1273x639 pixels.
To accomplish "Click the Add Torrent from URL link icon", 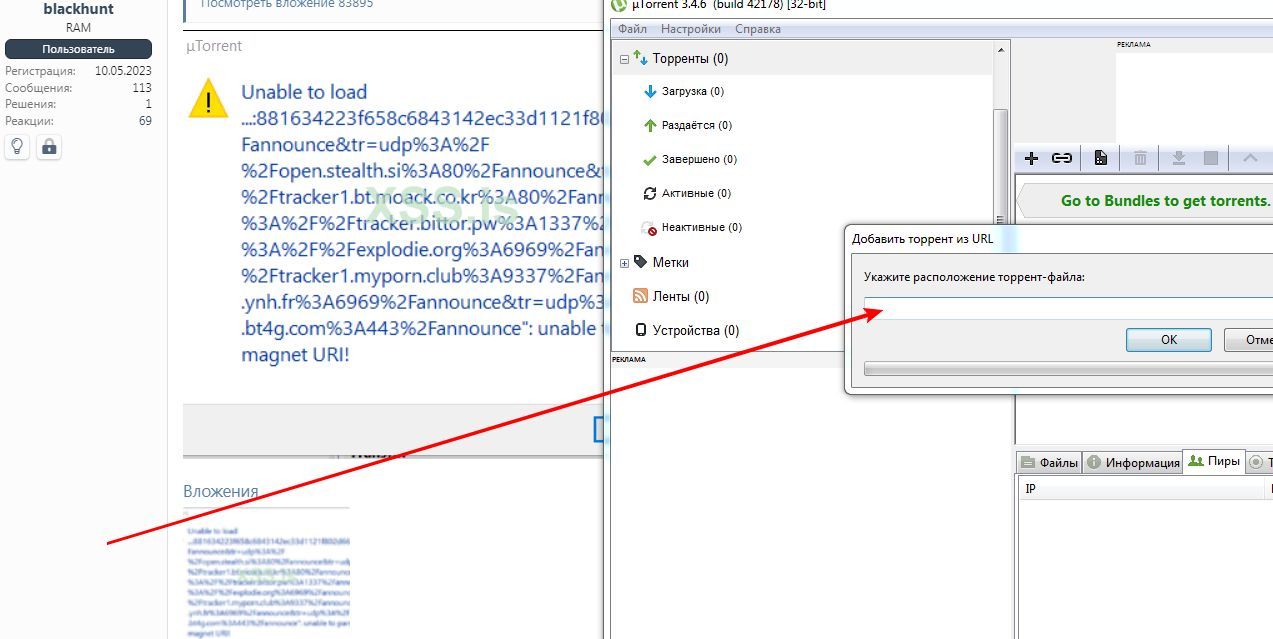I will [1062, 158].
